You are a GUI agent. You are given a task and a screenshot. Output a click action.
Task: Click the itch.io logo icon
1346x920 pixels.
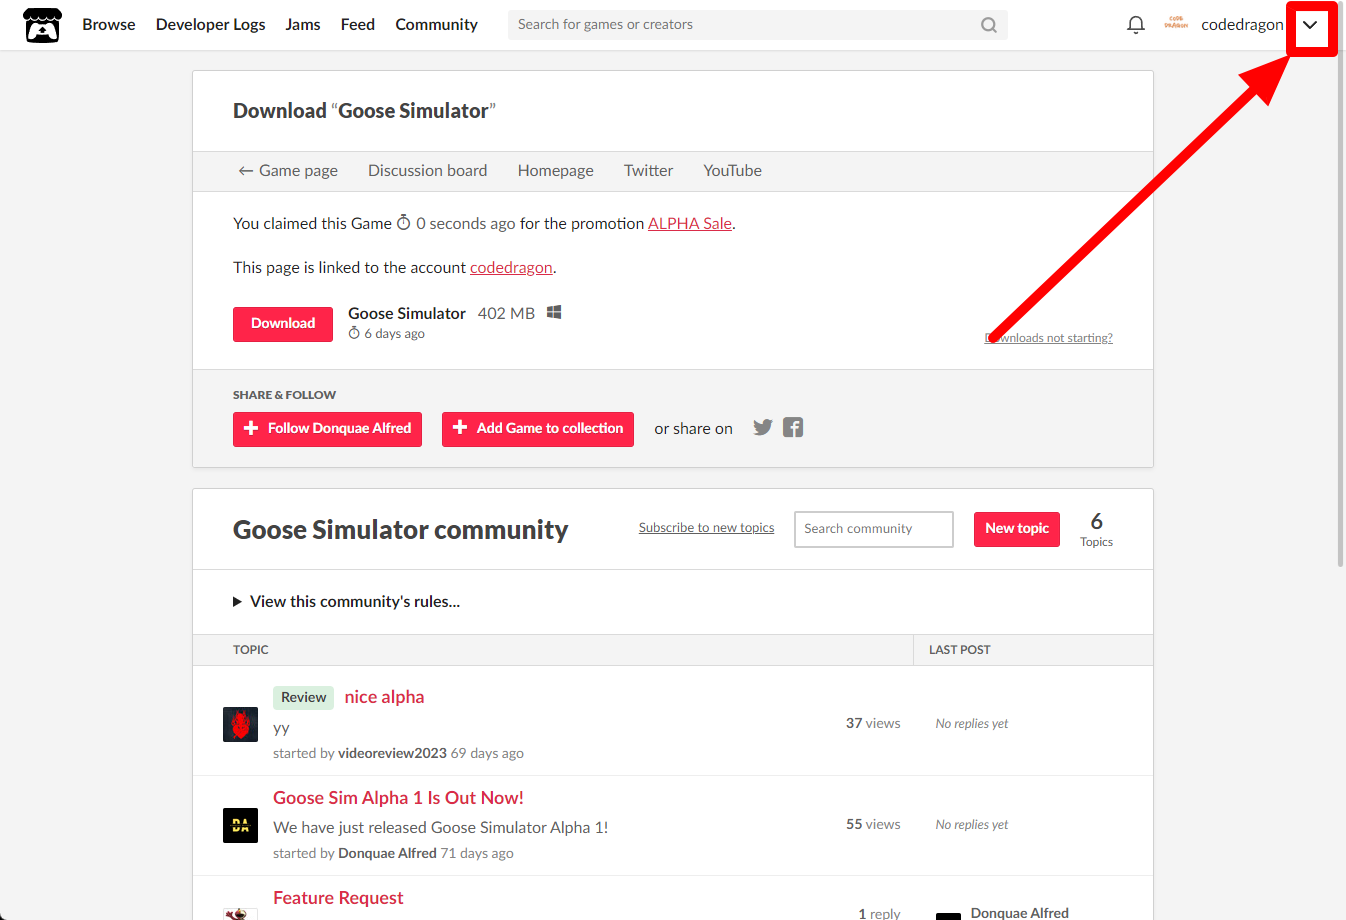(42, 25)
